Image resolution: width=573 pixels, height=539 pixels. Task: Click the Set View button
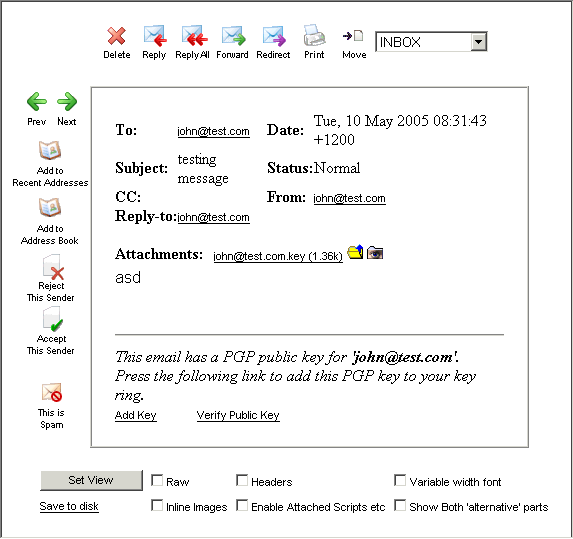(x=91, y=480)
